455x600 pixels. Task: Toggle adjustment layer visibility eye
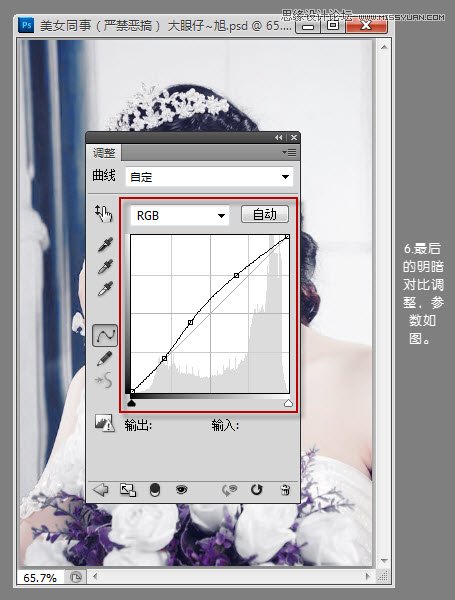coord(181,489)
